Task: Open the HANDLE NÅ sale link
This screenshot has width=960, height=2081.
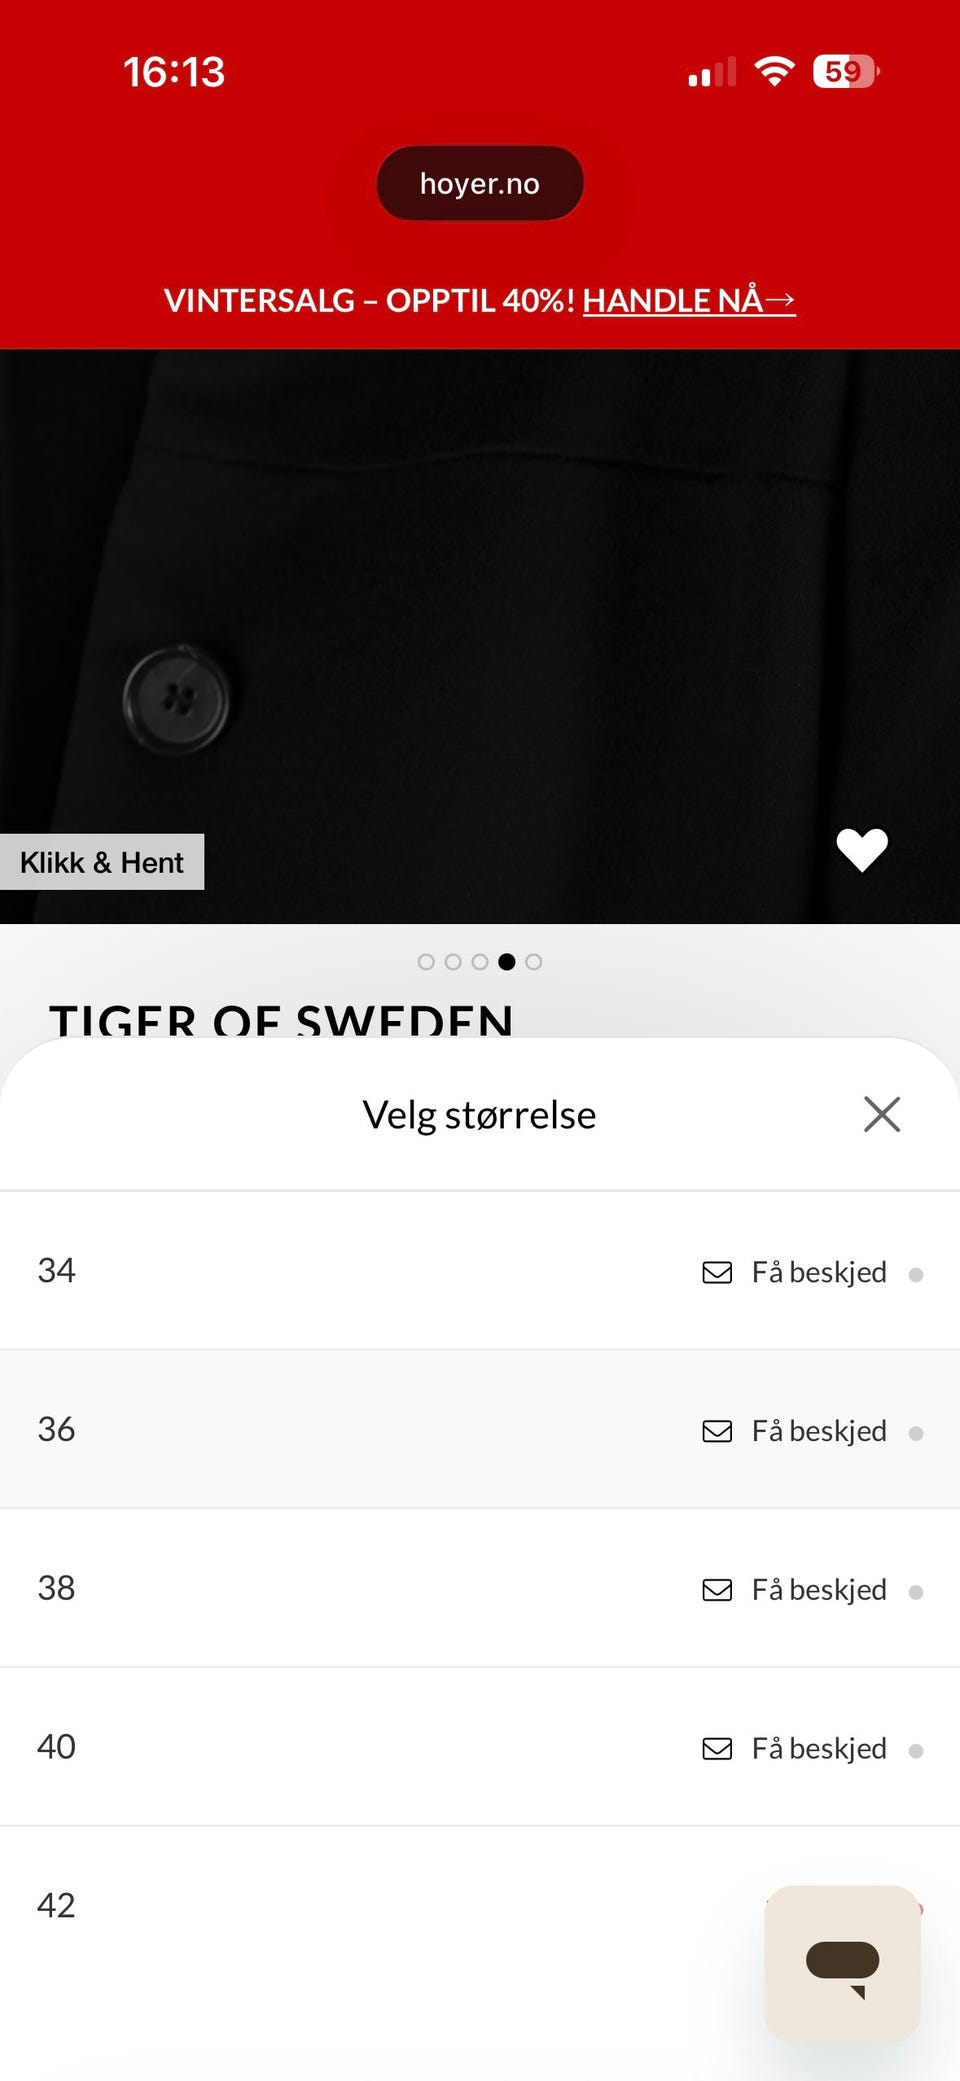Action: (x=688, y=300)
